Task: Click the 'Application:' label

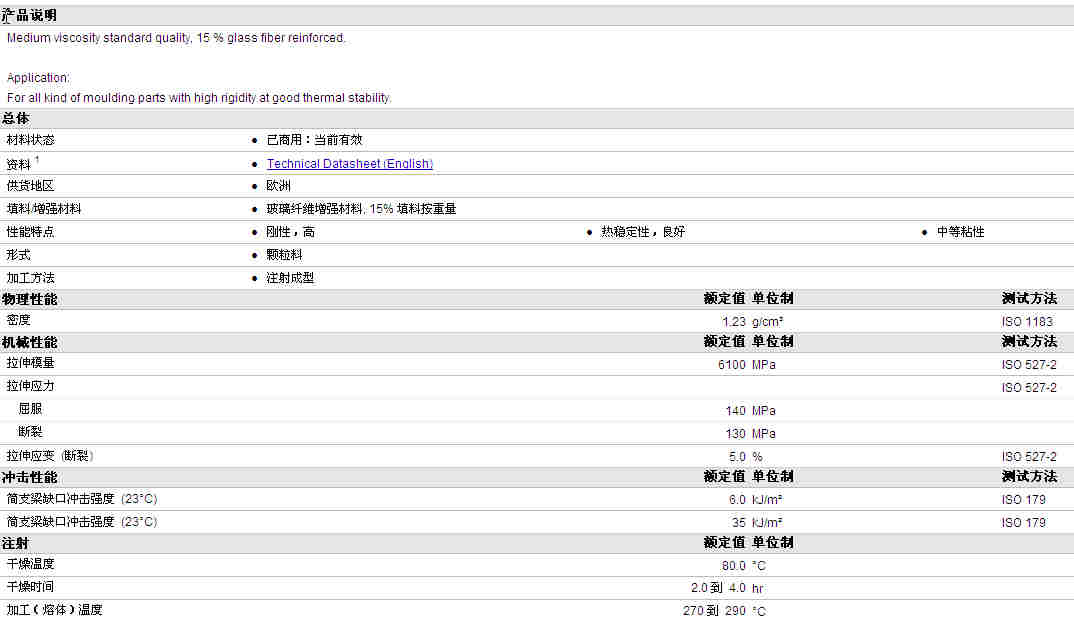Action: [38, 77]
